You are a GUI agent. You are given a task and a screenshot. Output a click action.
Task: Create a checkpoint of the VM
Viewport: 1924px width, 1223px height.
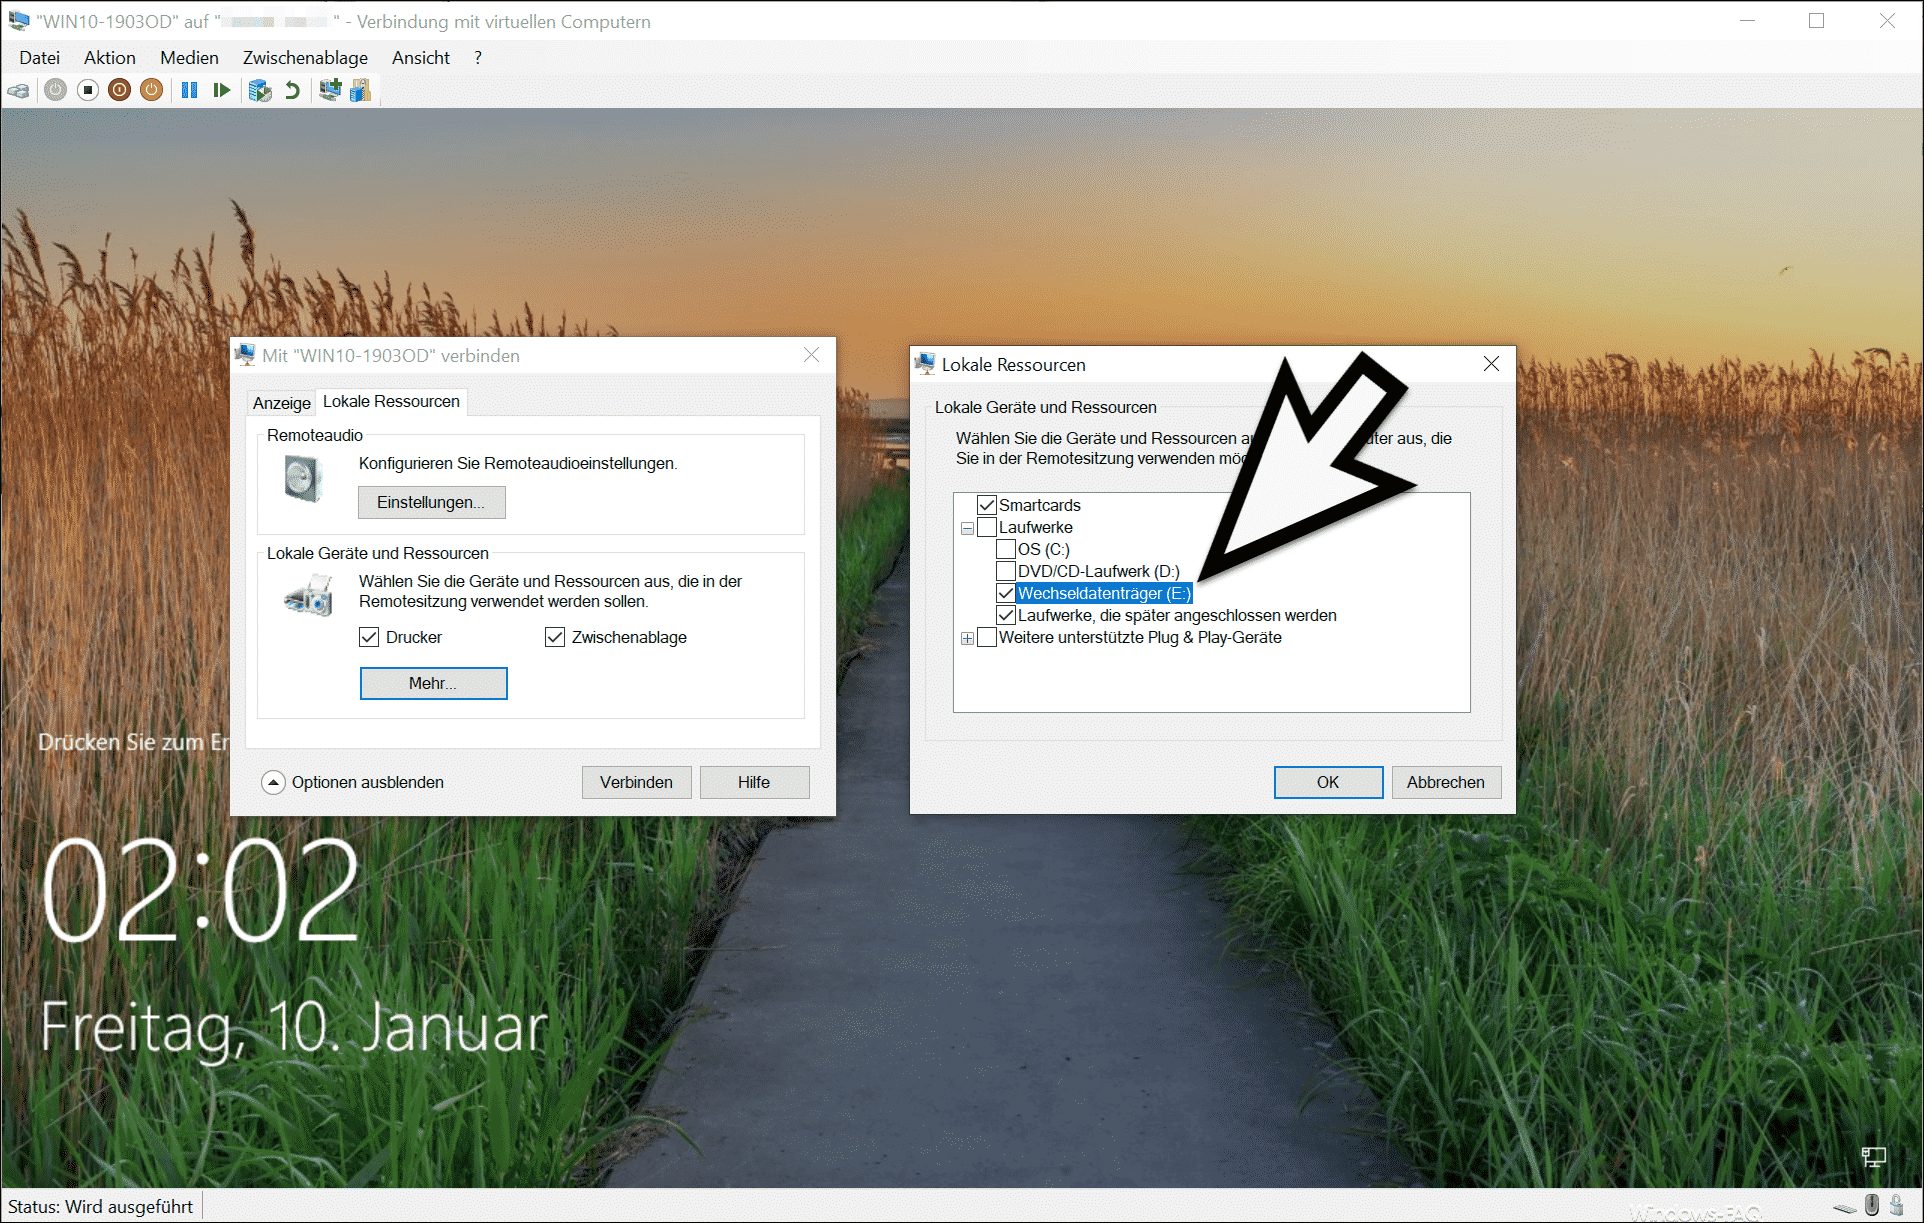click(259, 90)
